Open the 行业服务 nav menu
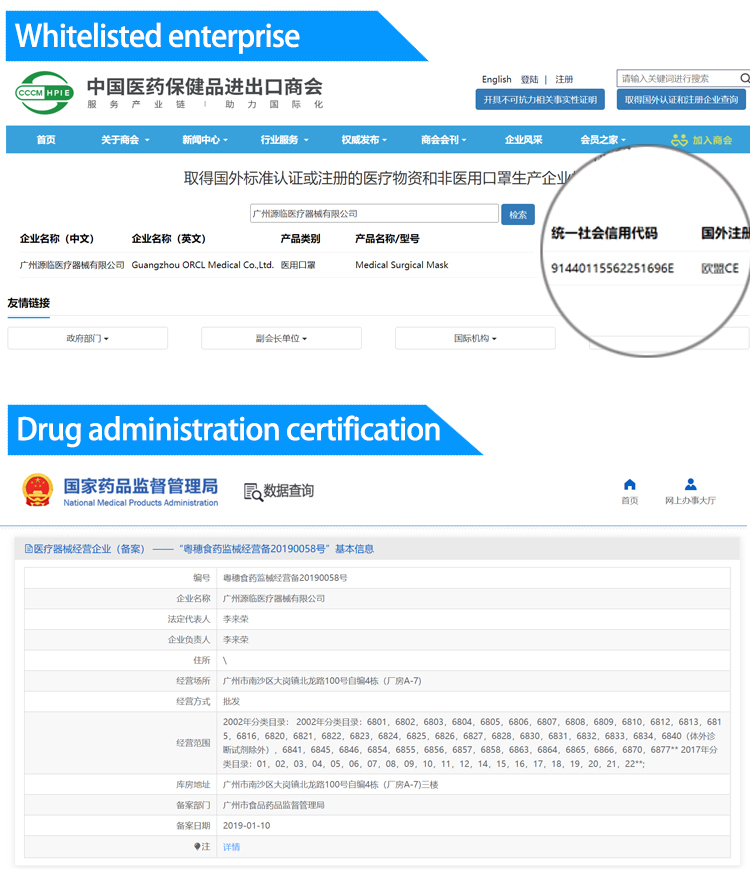The height and width of the screenshot is (869, 750). click(x=285, y=140)
